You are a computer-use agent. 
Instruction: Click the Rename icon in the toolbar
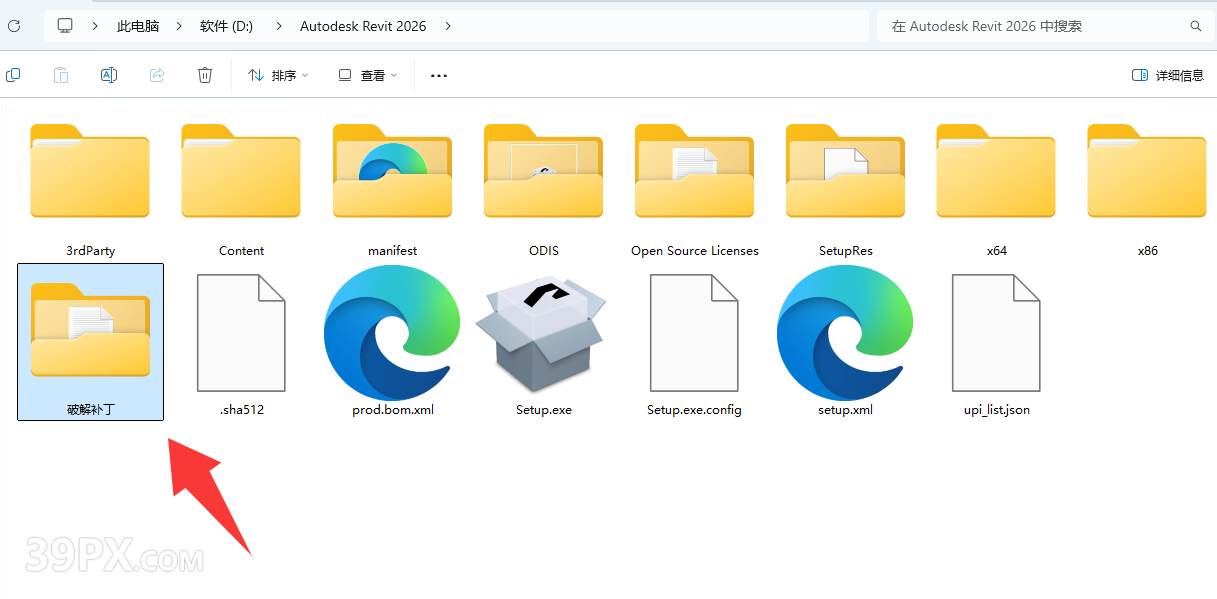click(109, 75)
